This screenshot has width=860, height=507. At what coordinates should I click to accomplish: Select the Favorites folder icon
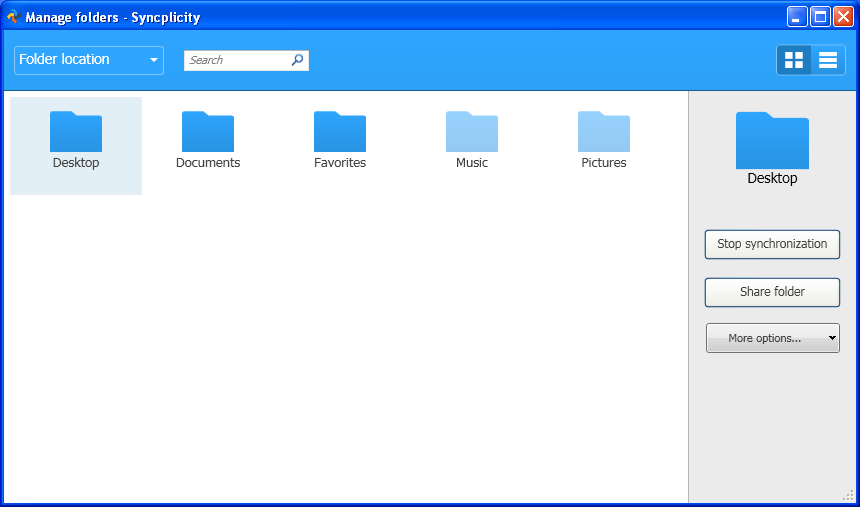(340, 132)
